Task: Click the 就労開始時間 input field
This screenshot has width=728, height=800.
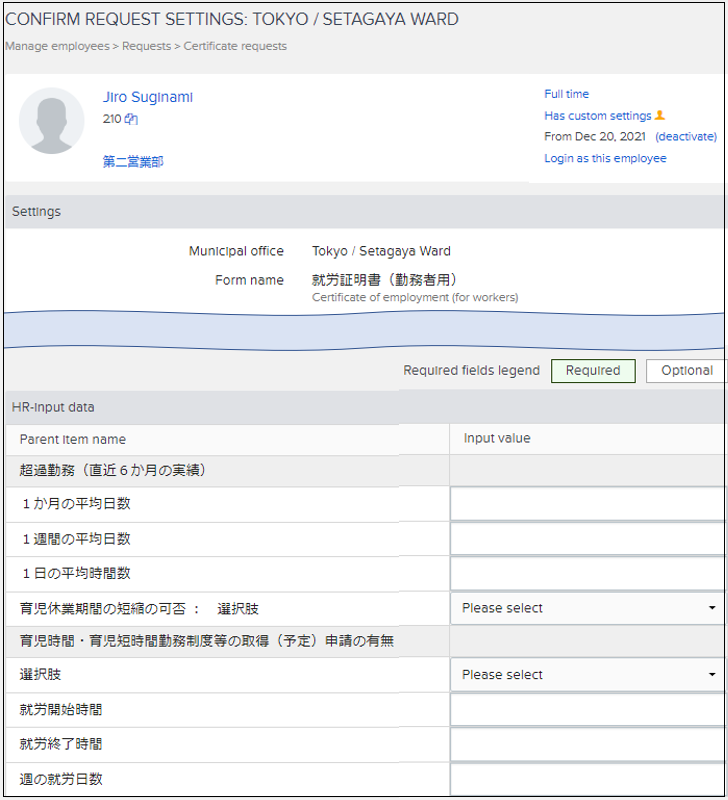Action: [588, 710]
